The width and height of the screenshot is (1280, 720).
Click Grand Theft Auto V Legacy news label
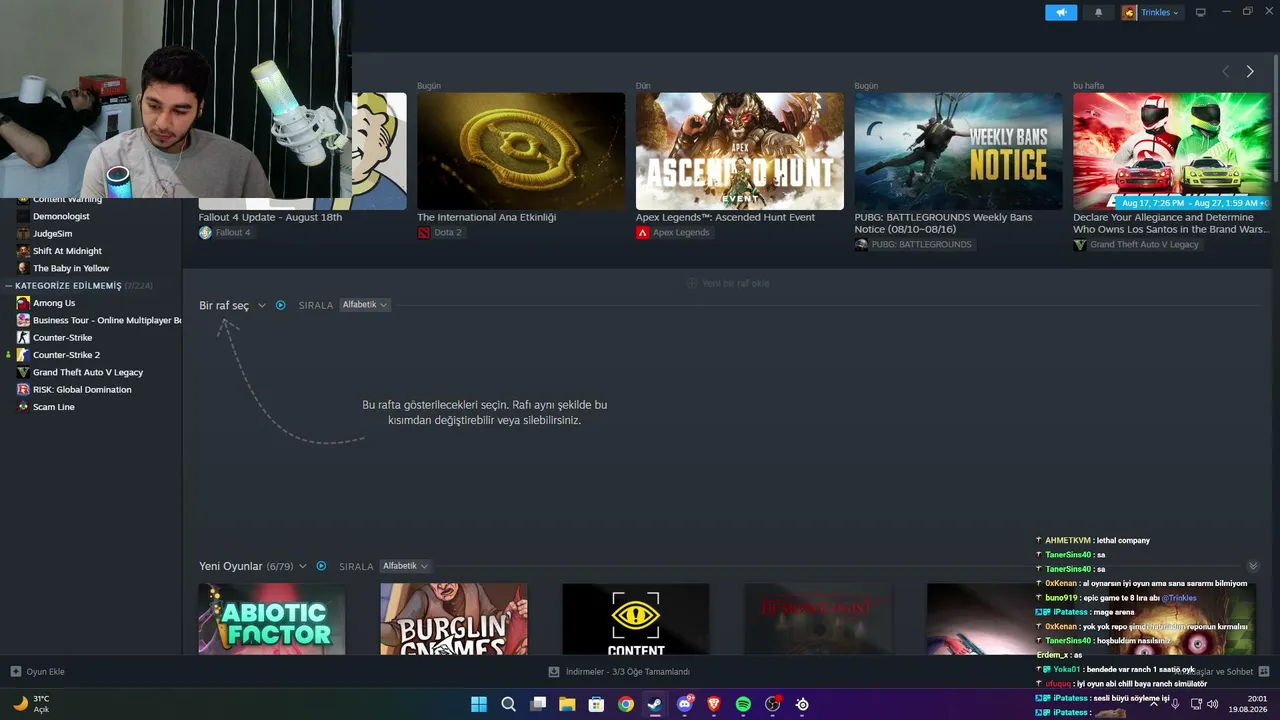coord(1136,245)
